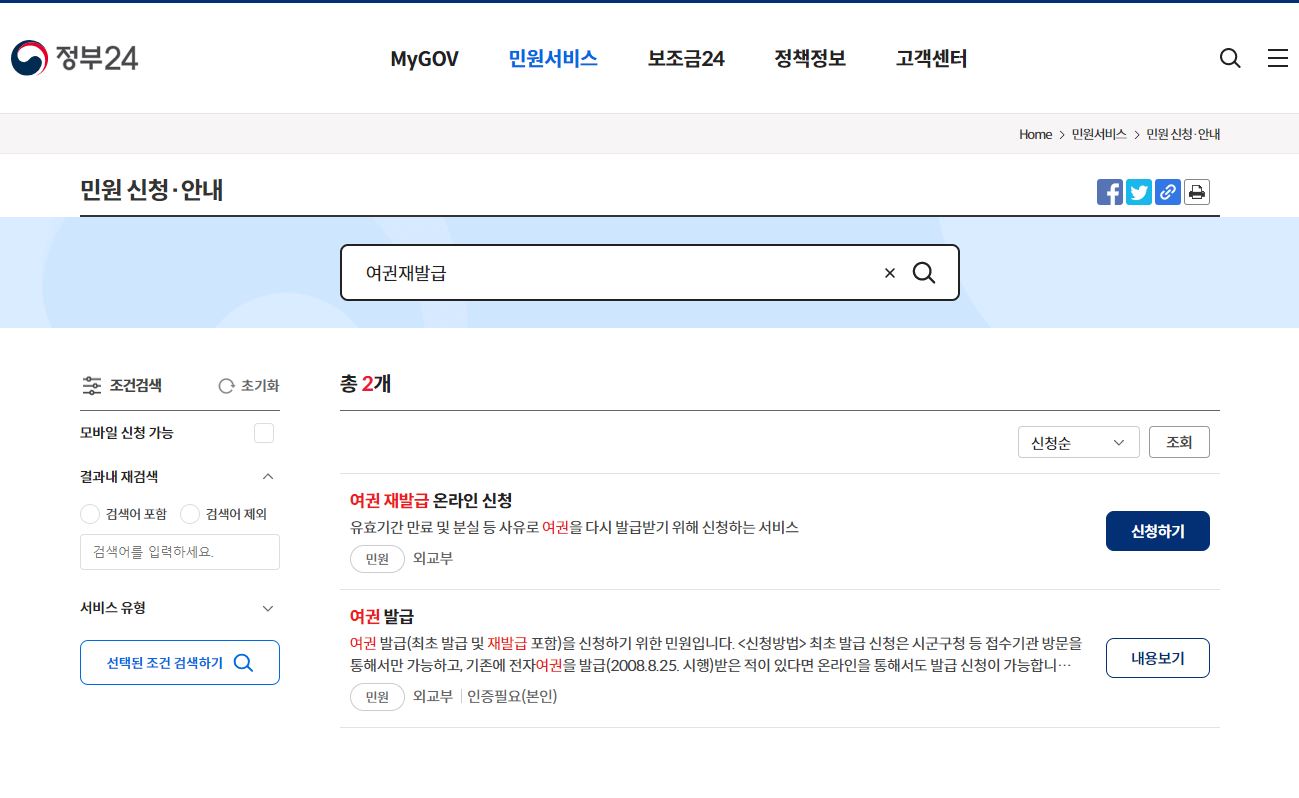Open the 신청순 sort dropdown
The image size is (1299, 798).
pyautogui.click(x=1078, y=441)
